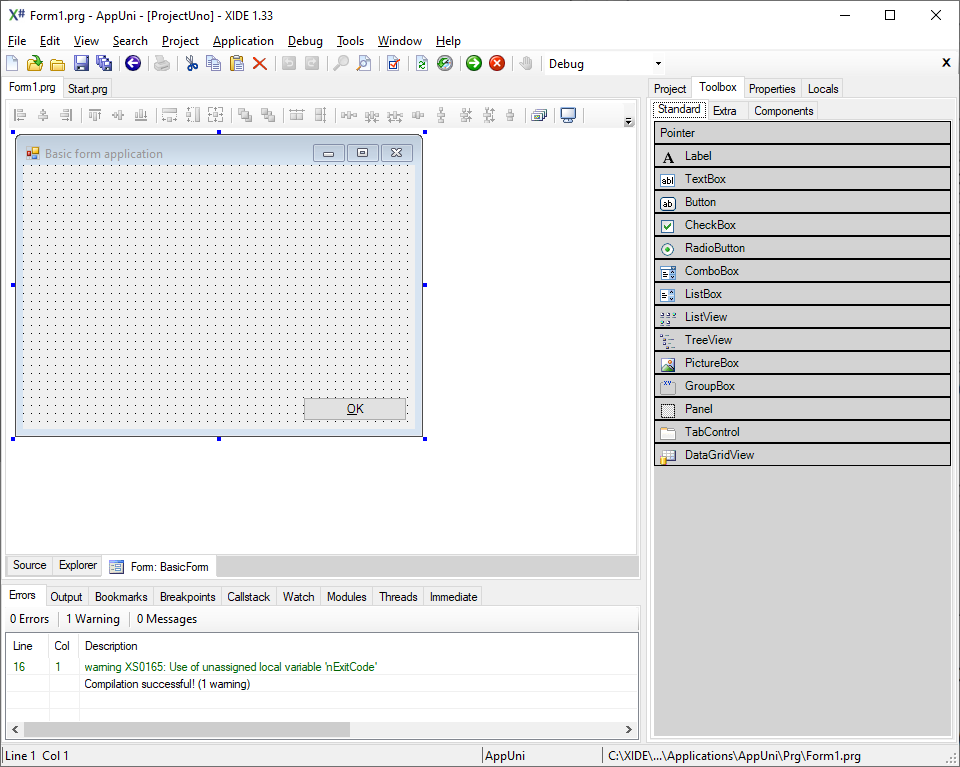The height and width of the screenshot is (767, 960).
Task: Switch to the Output tab
Action: (x=66, y=597)
